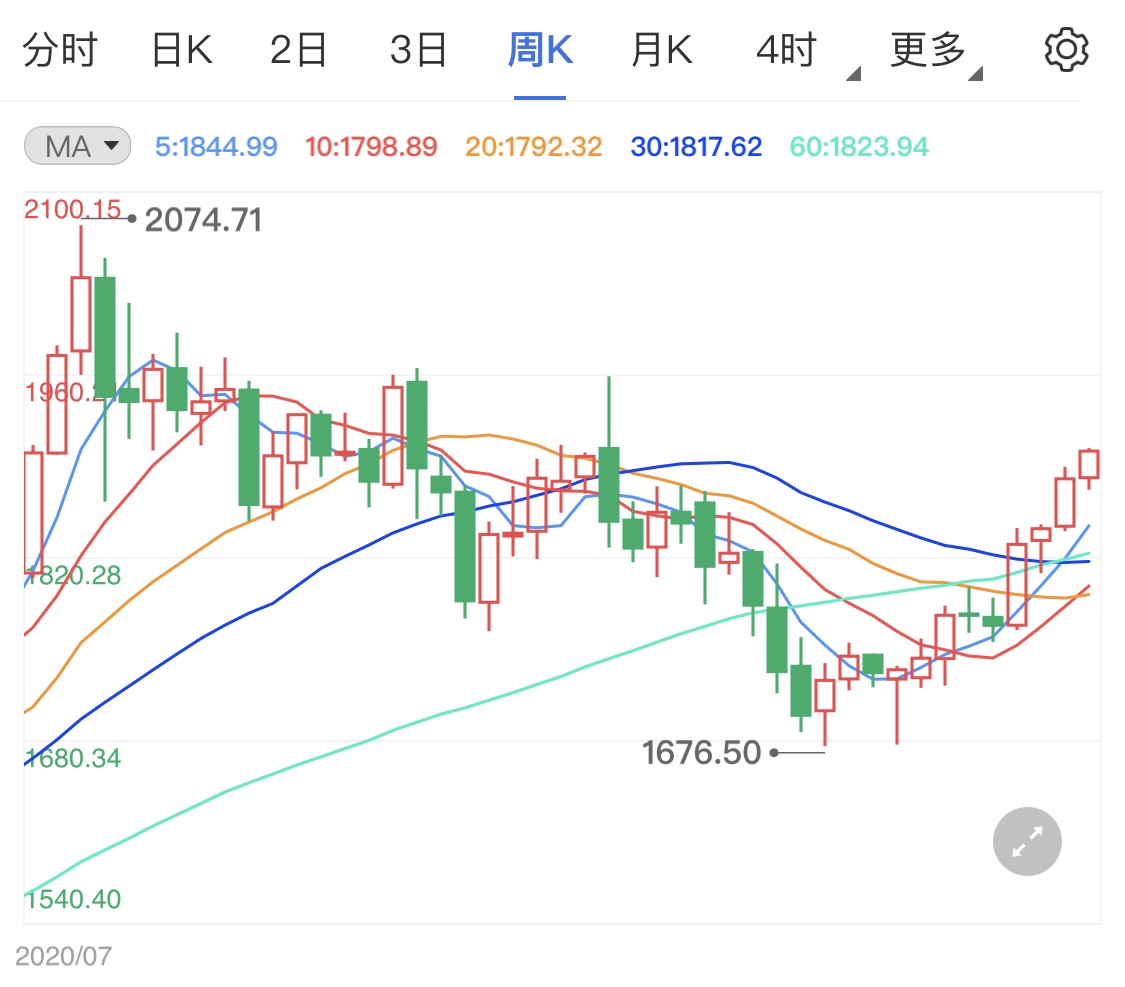The width and height of the screenshot is (1125, 987).
Task: Open the chart settings gear icon
Action: (1066, 50)
